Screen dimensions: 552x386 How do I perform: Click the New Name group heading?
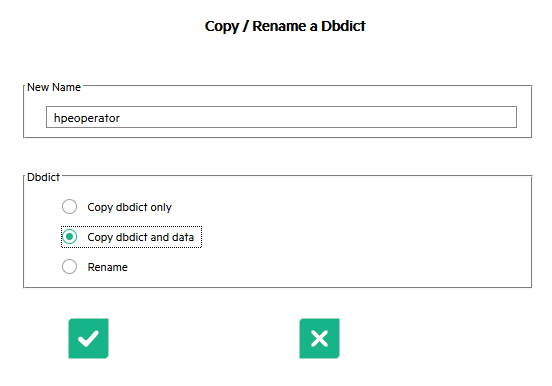point(54,87)
